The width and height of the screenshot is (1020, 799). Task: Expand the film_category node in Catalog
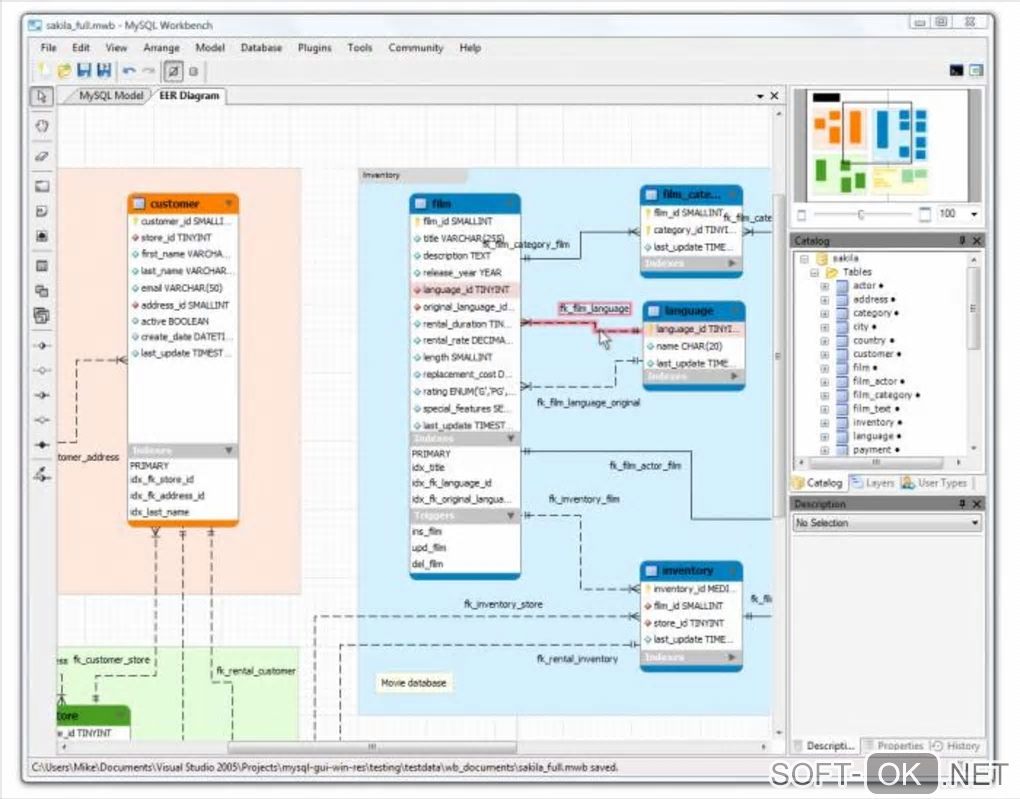pyautogui.click(x=825, y=395)
